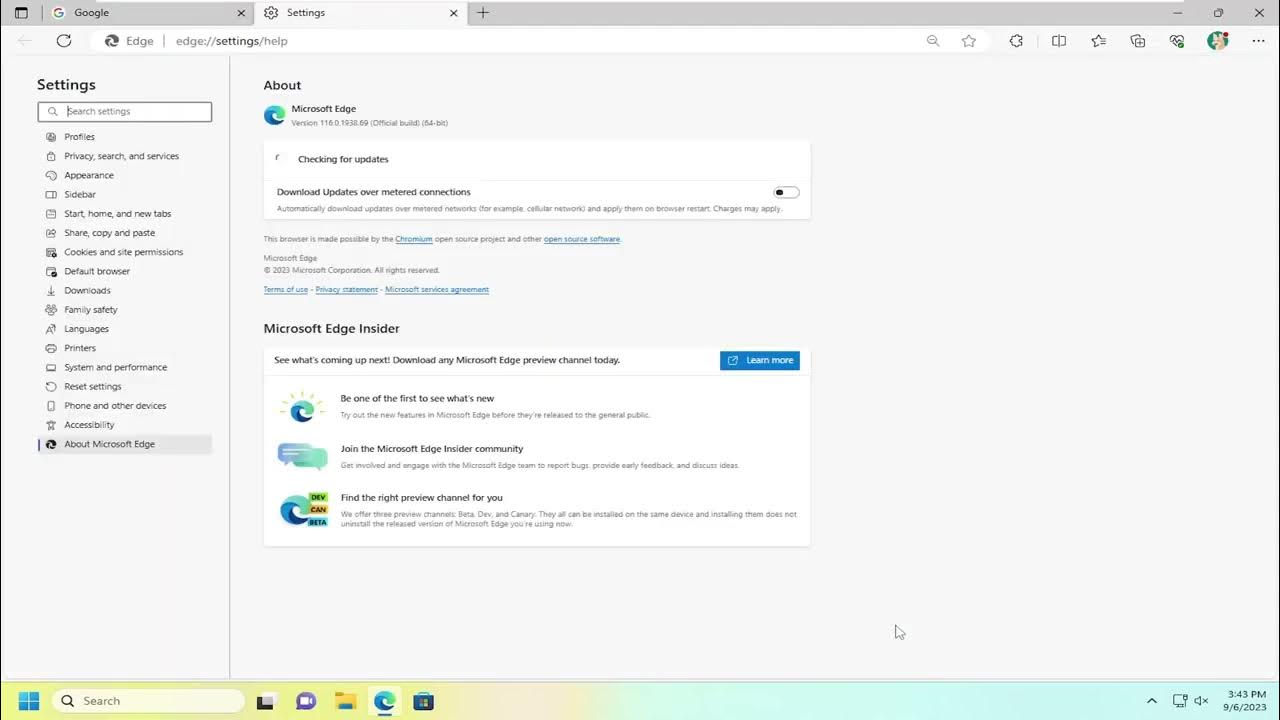
Task: Click the browser refresh icon
Action: coord(64,41)
